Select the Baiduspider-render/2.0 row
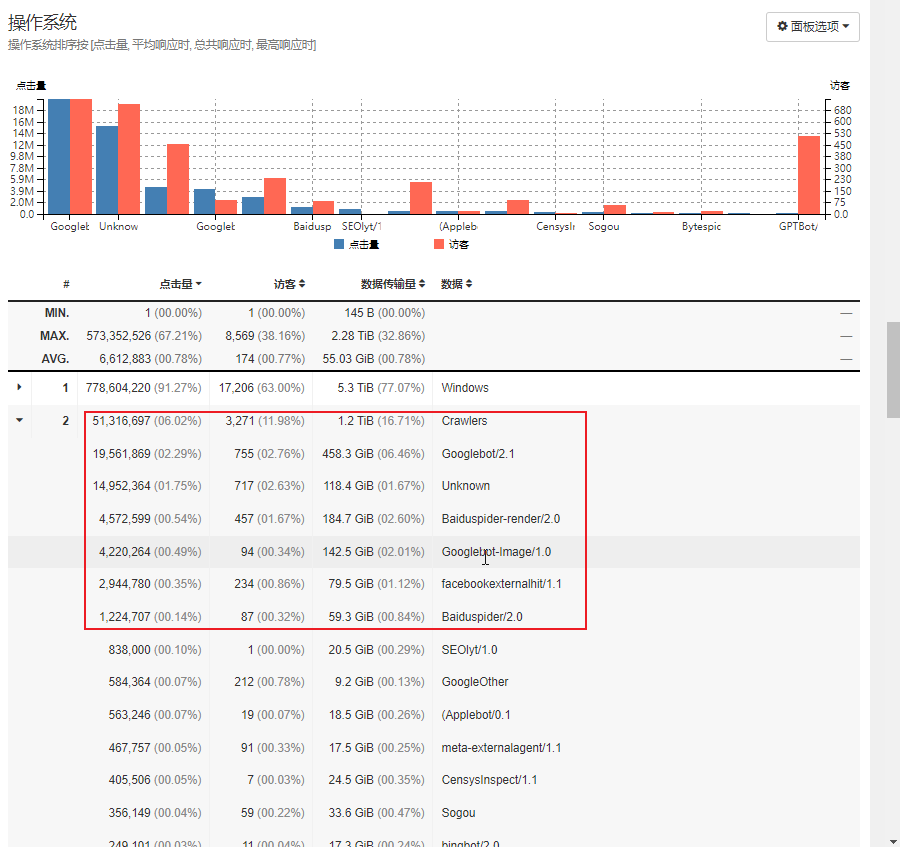 click(500, 519)
